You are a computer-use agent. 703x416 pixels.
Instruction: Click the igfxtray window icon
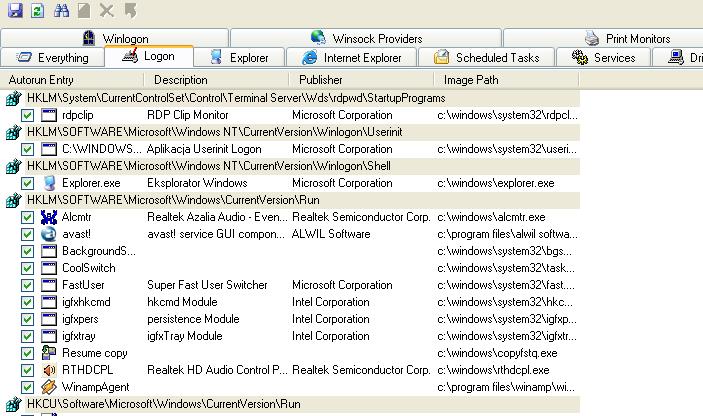click(x=49, y=336)
